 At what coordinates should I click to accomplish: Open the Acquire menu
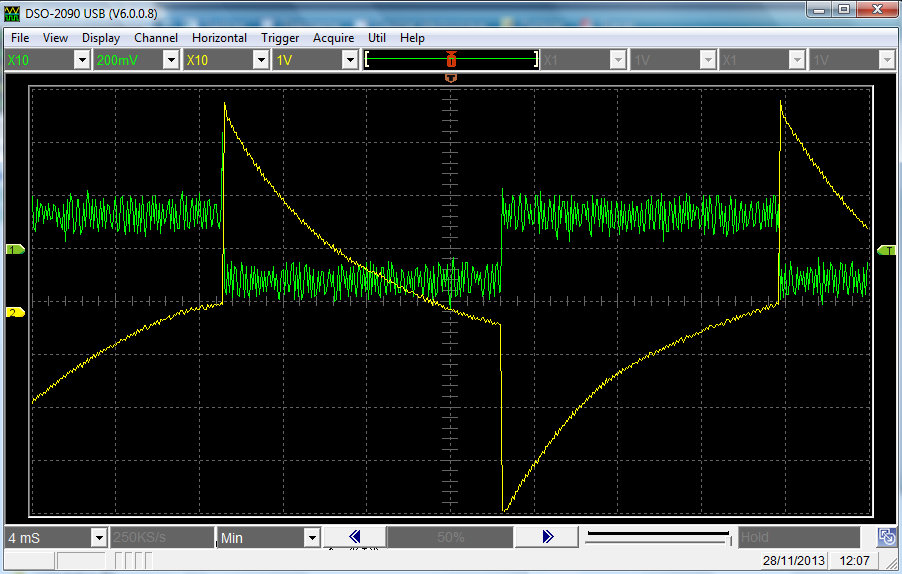tap(333, 37)
